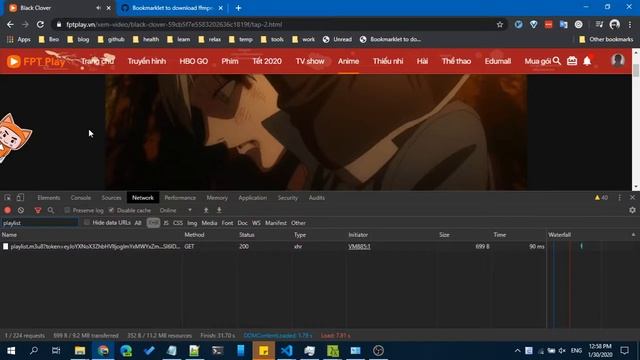Screen dimensions: 640x360
Task: Open VM885:1 initiator link
Action: 360,247
